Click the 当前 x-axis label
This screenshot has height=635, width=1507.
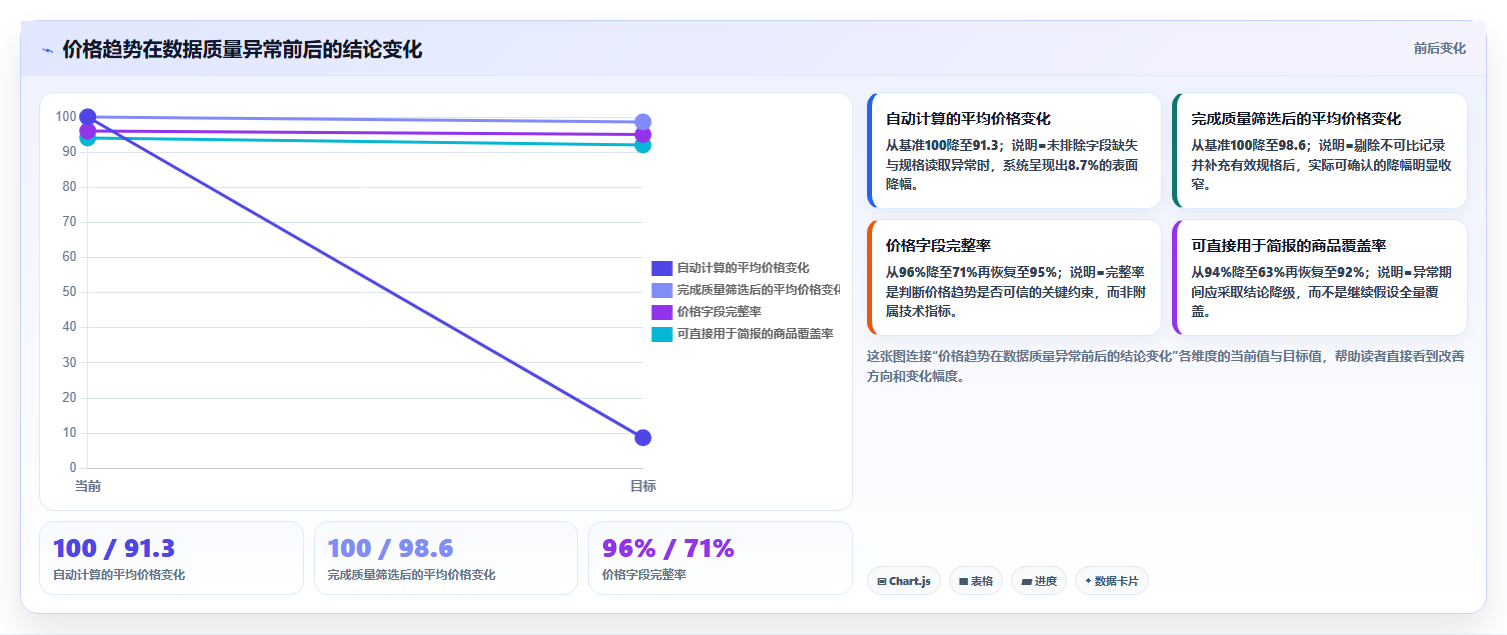88,486
